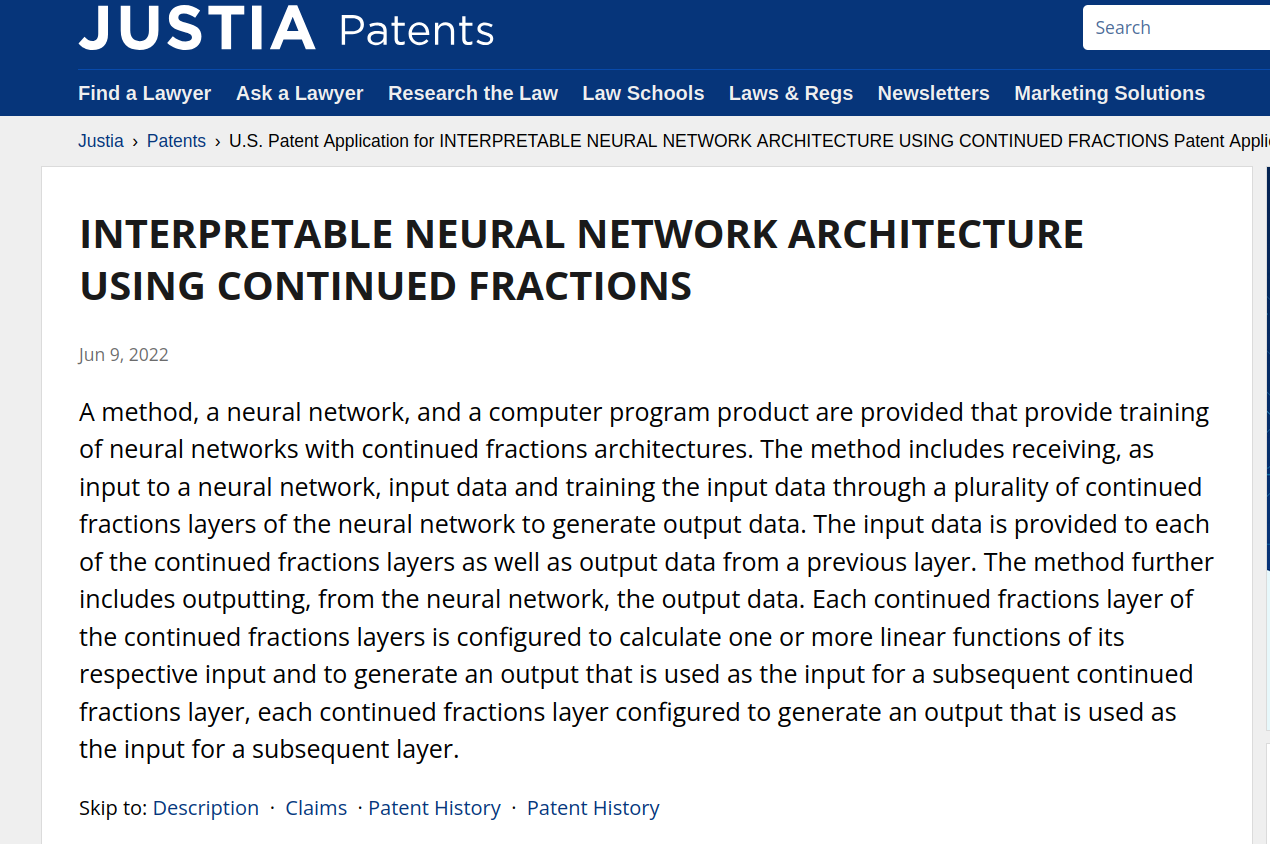Click the INTERPRETABLE NEURAL NETWORK ARCHITECTURE page title
Screen dimensions: 1270x844
[582, 260]
